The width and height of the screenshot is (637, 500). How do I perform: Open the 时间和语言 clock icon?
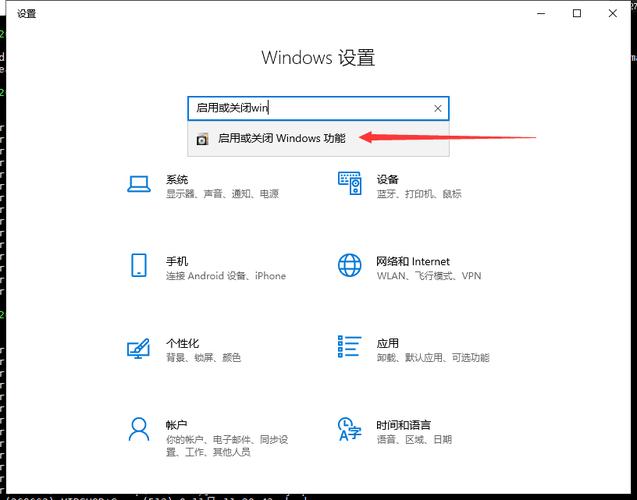pyautogui.click(x=349, y=429)
